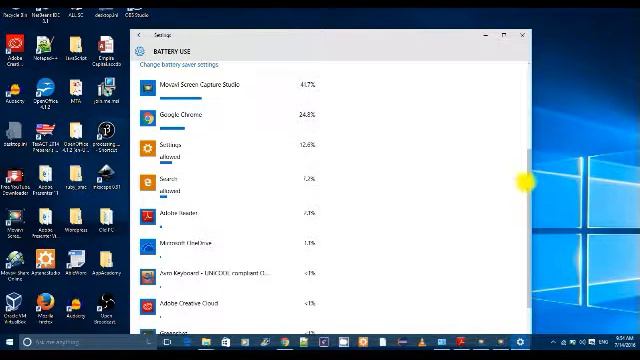The height and width of the screenshot is (360, 640).
Task: Click the 24.8% usage value for Chrome
Action: [307, 115]
